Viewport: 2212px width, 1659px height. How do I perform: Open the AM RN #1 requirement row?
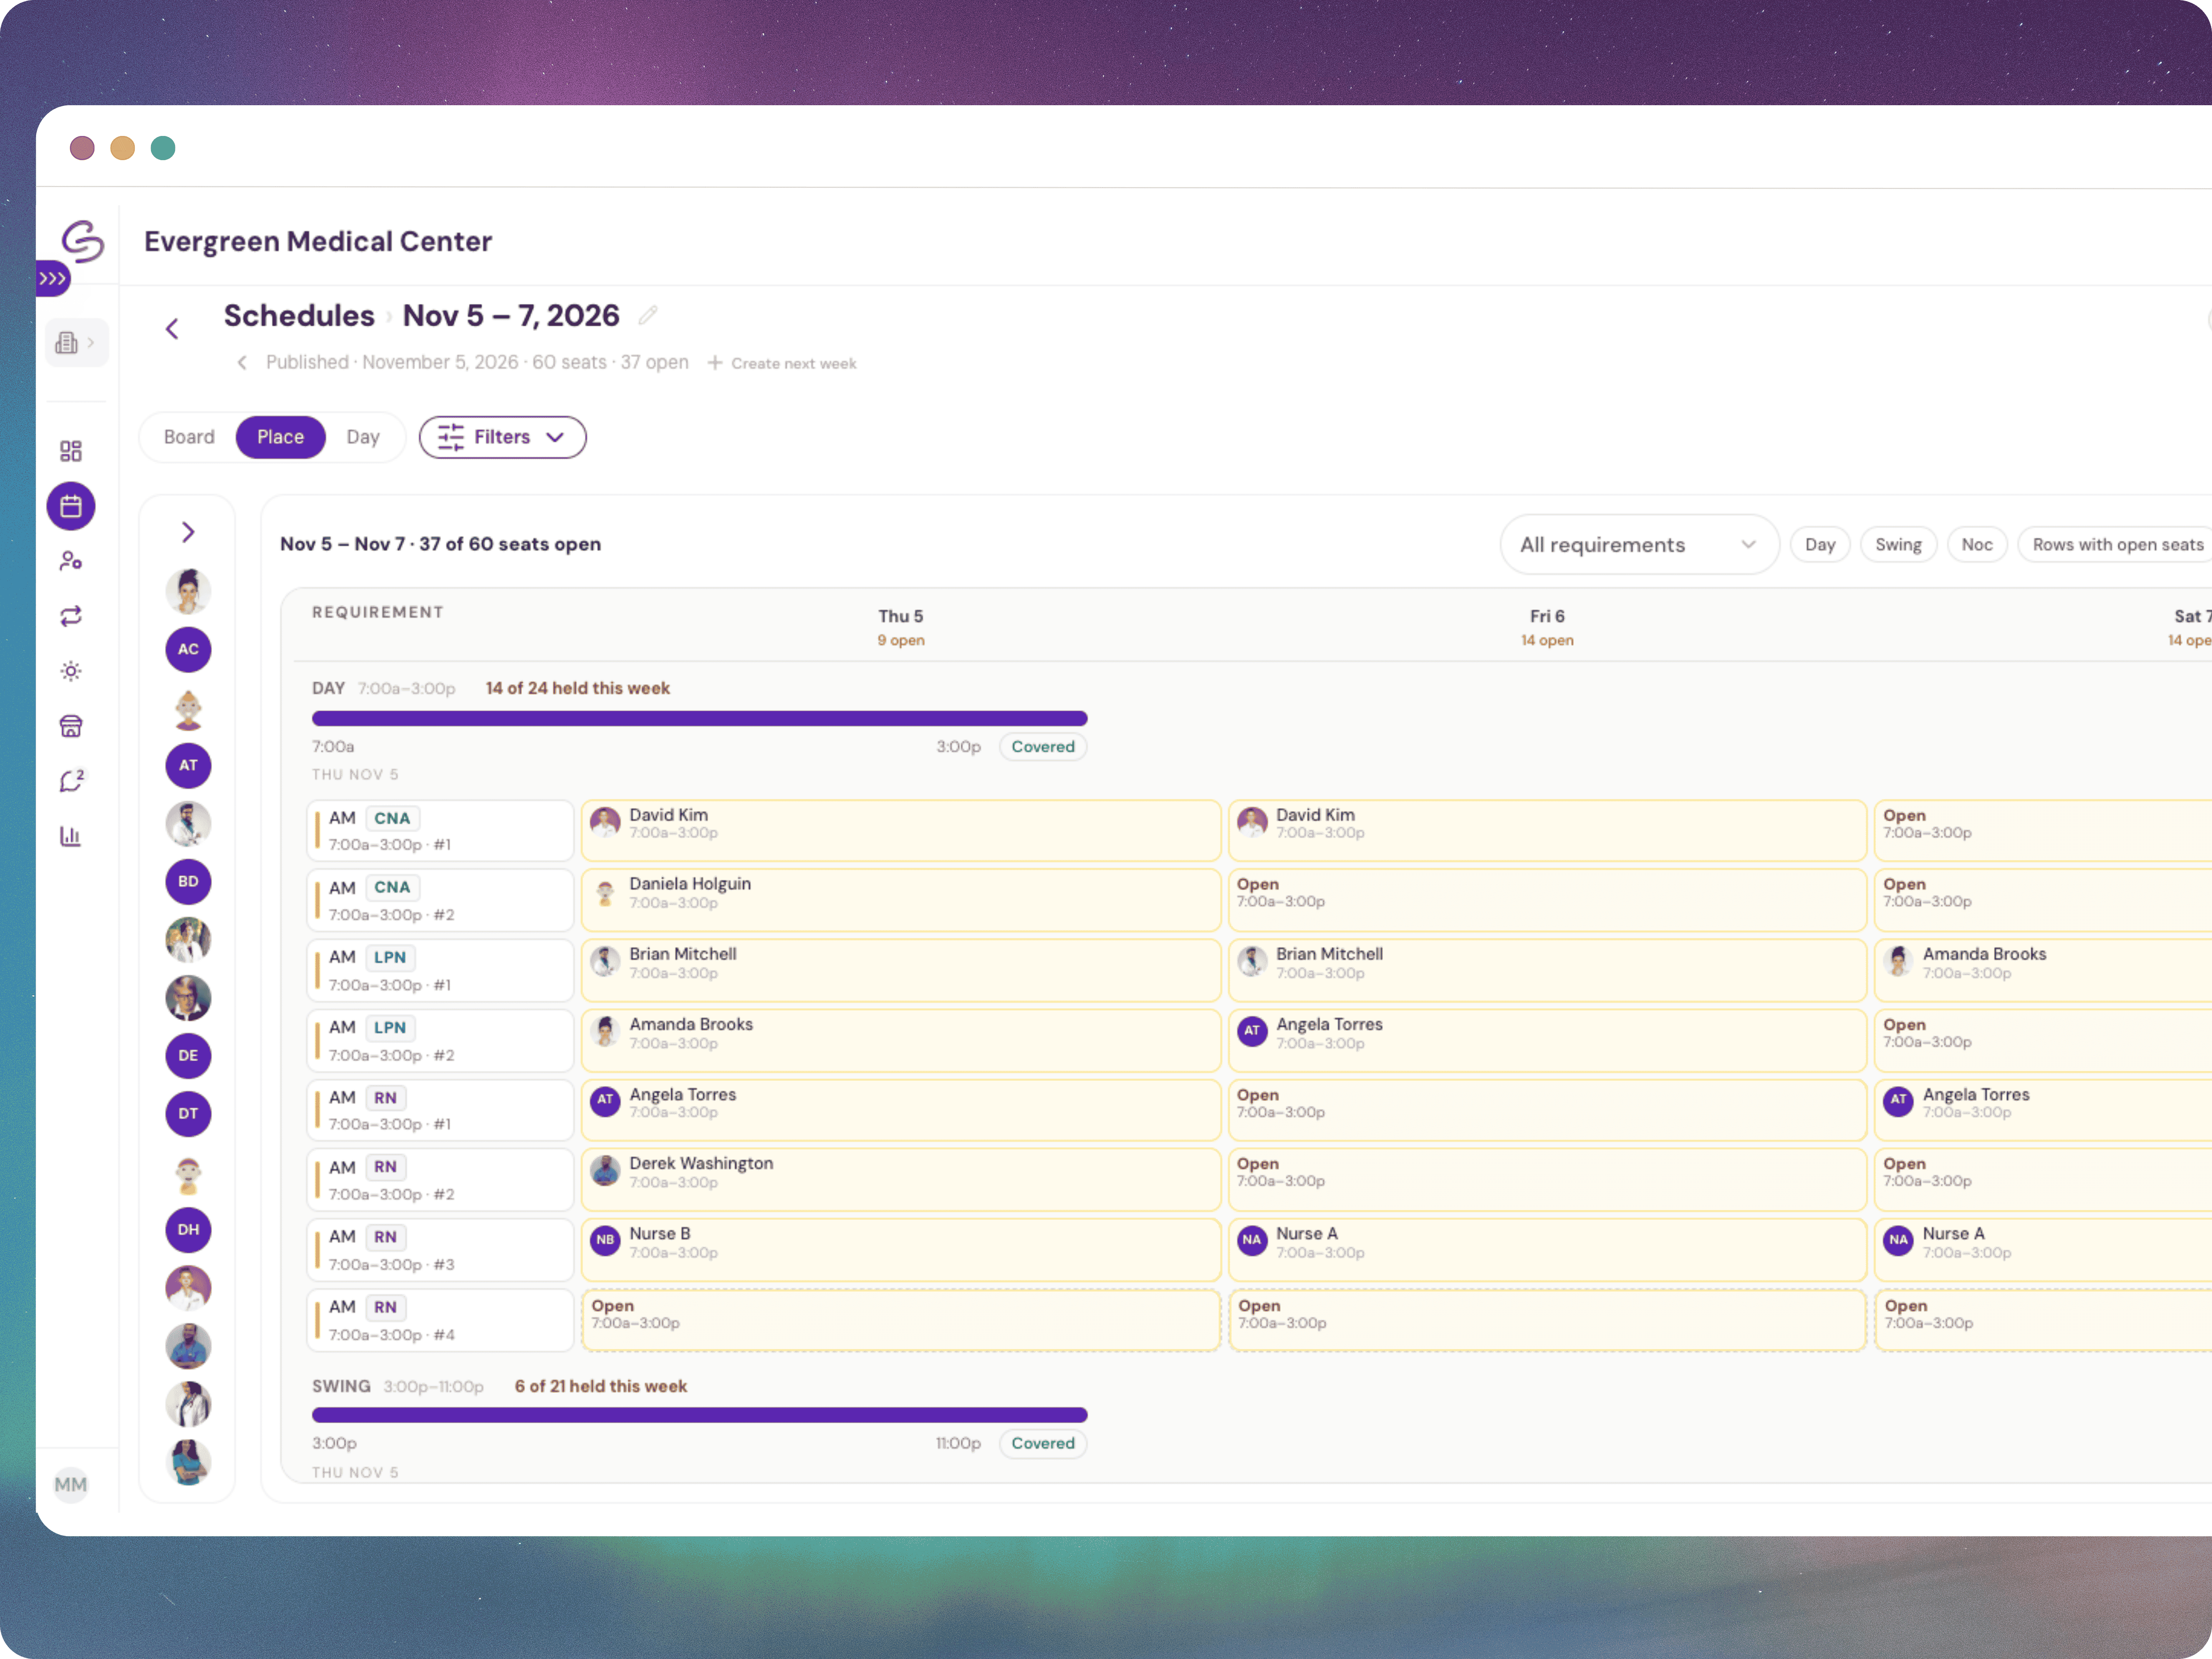[x=440, y=1110]
